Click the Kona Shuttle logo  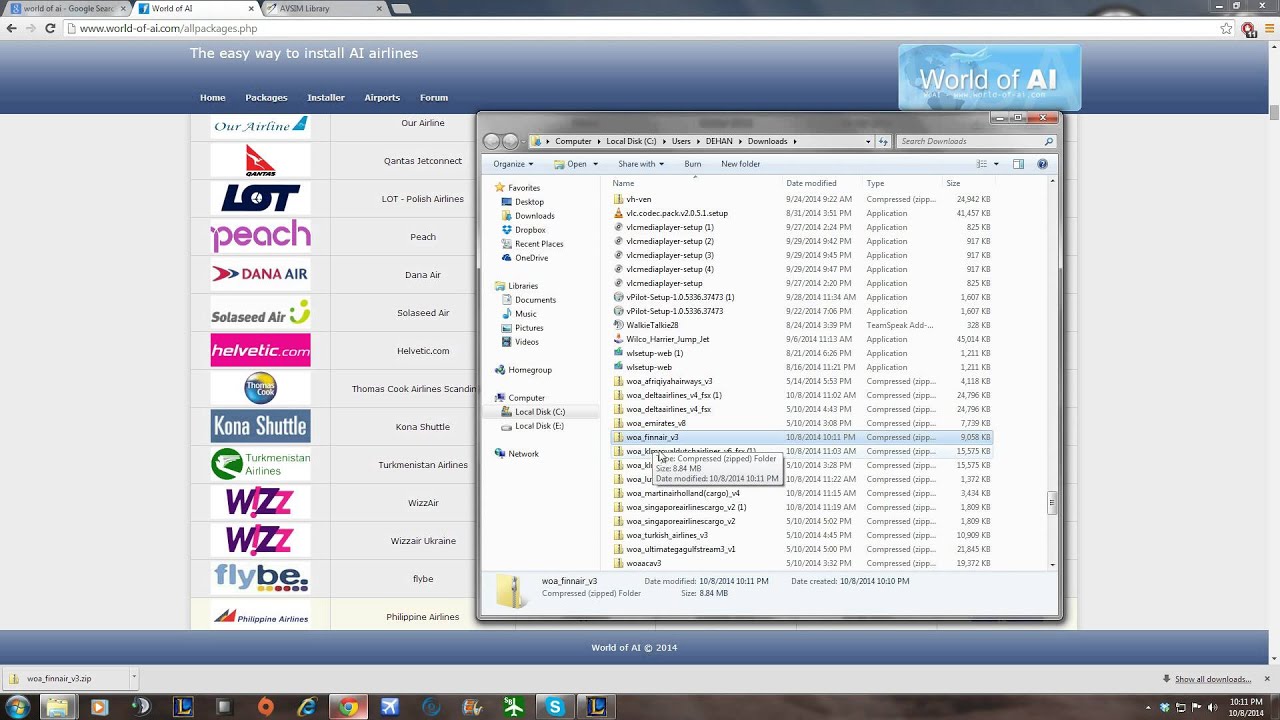(260, 426)
